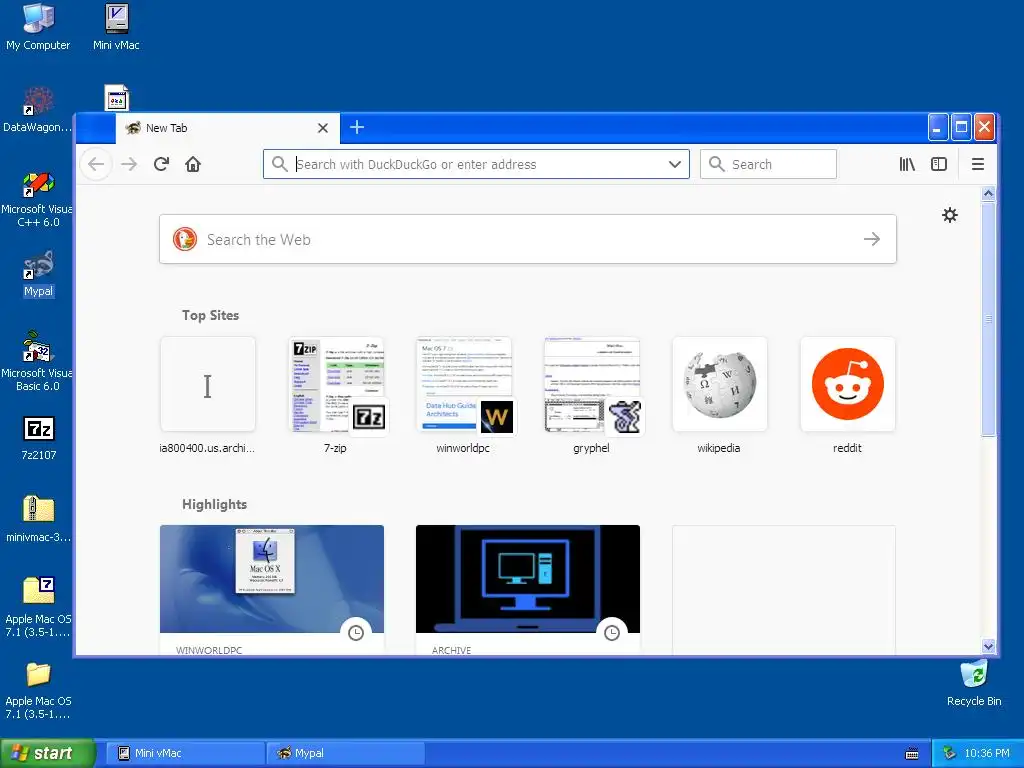
Task: Select the Mypal desktop shortcut
Action: 38,274
